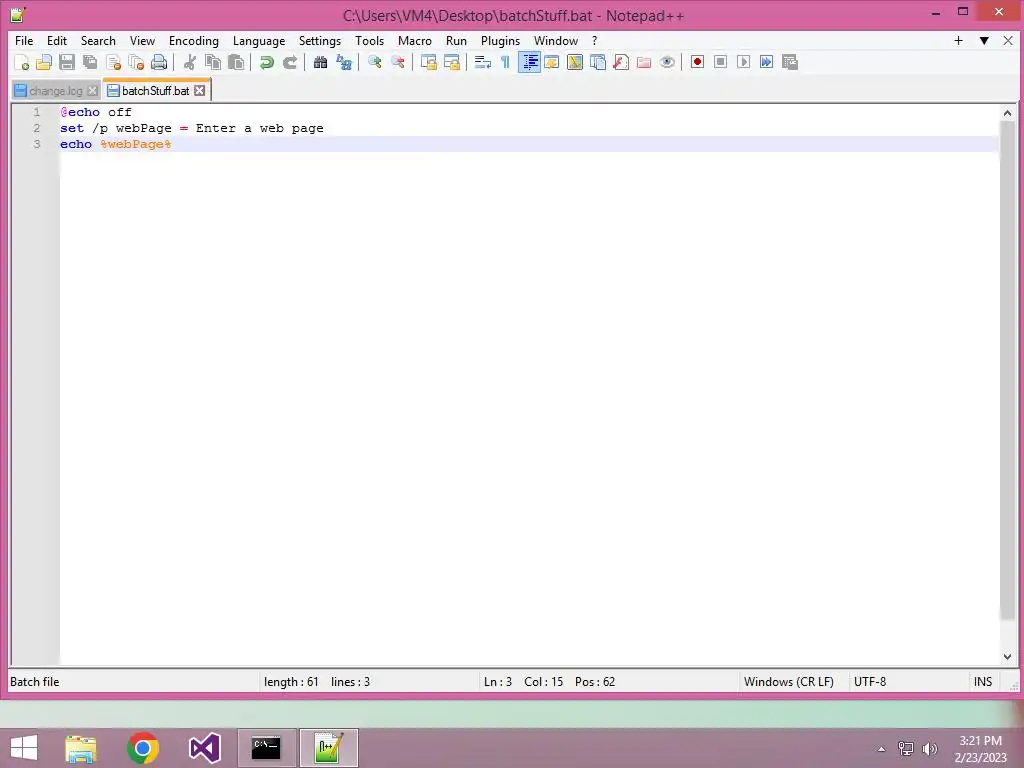Open the Settings menu
This screenshot has width=1024, height=768.
coord(319,40)
